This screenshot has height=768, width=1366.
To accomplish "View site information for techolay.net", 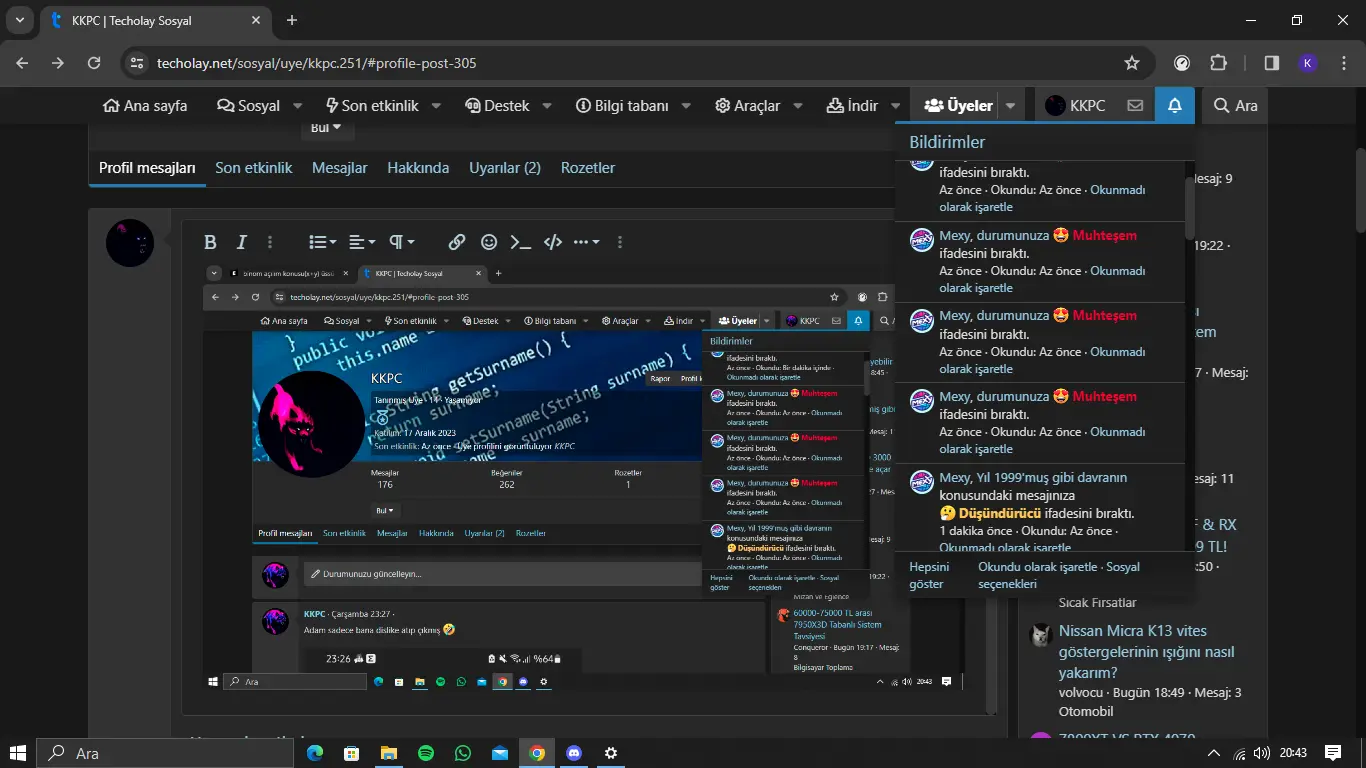I will click(138, 63).
